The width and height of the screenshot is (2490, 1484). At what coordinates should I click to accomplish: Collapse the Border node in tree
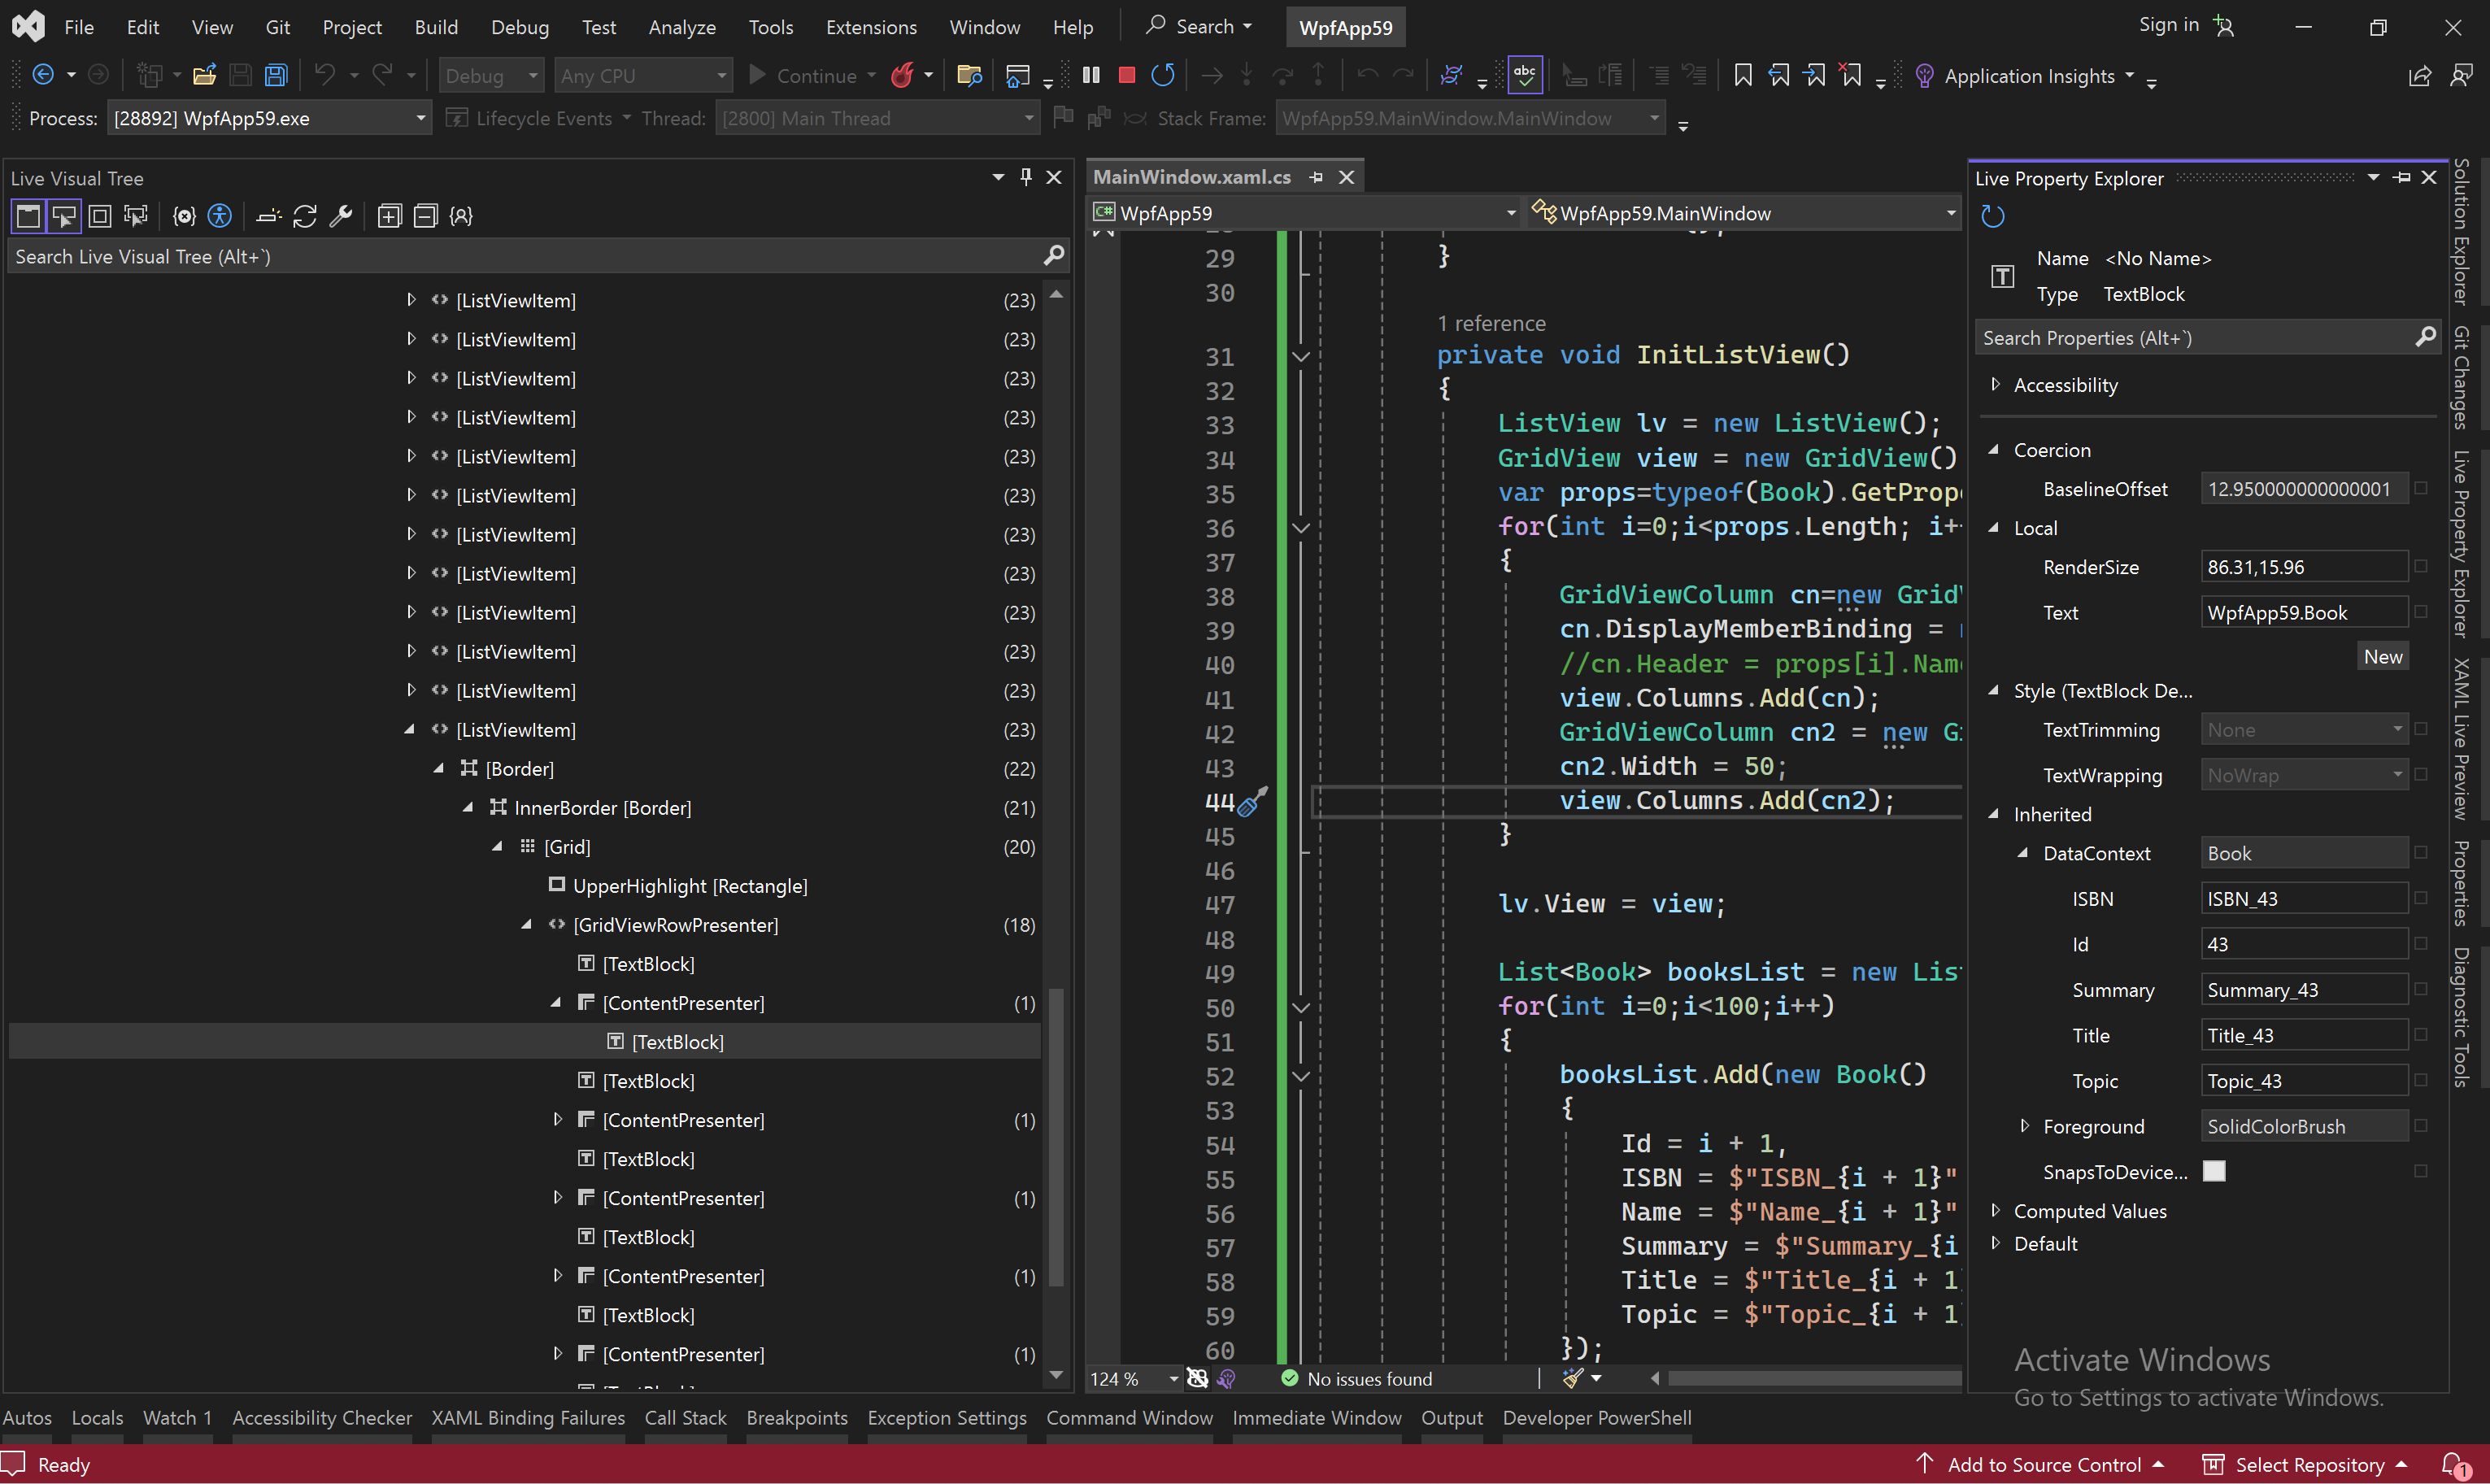click(x=439, y=768)
